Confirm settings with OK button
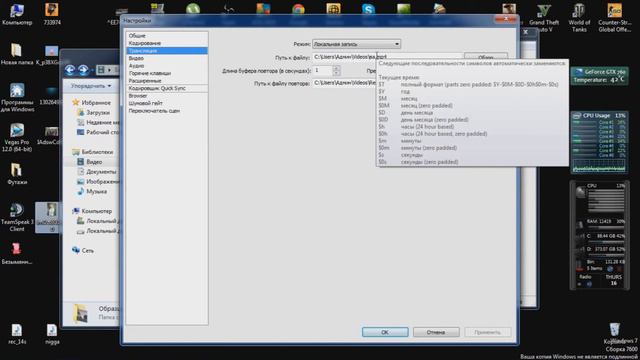This screenshot has height=360, width=640. pyautogui.click(x=385, y=332)
